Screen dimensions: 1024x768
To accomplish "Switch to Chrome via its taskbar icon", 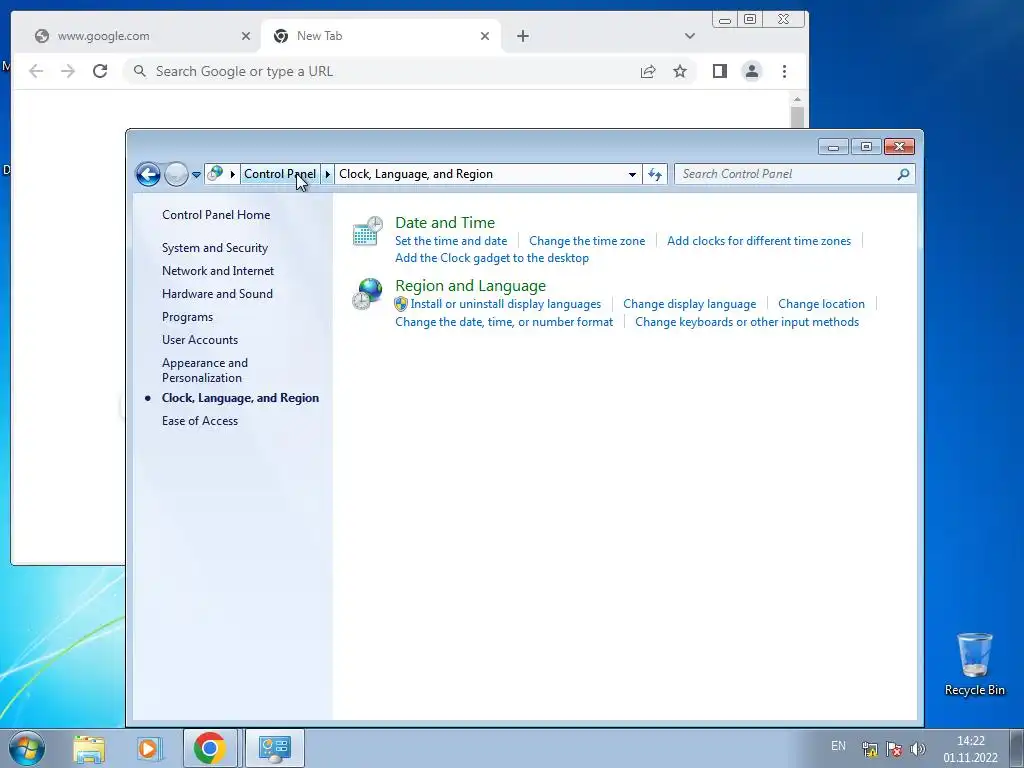I will [210, 748].
